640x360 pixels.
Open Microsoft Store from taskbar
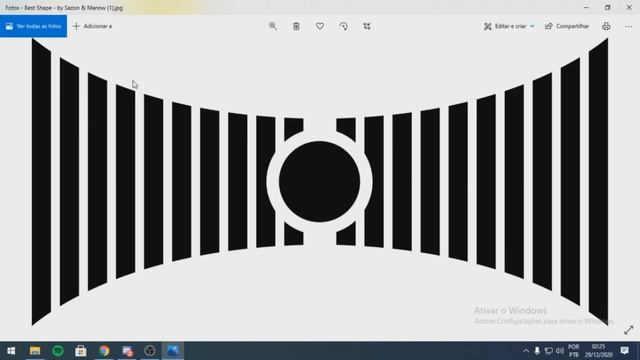pyautogui.click(x=81, y=351)
